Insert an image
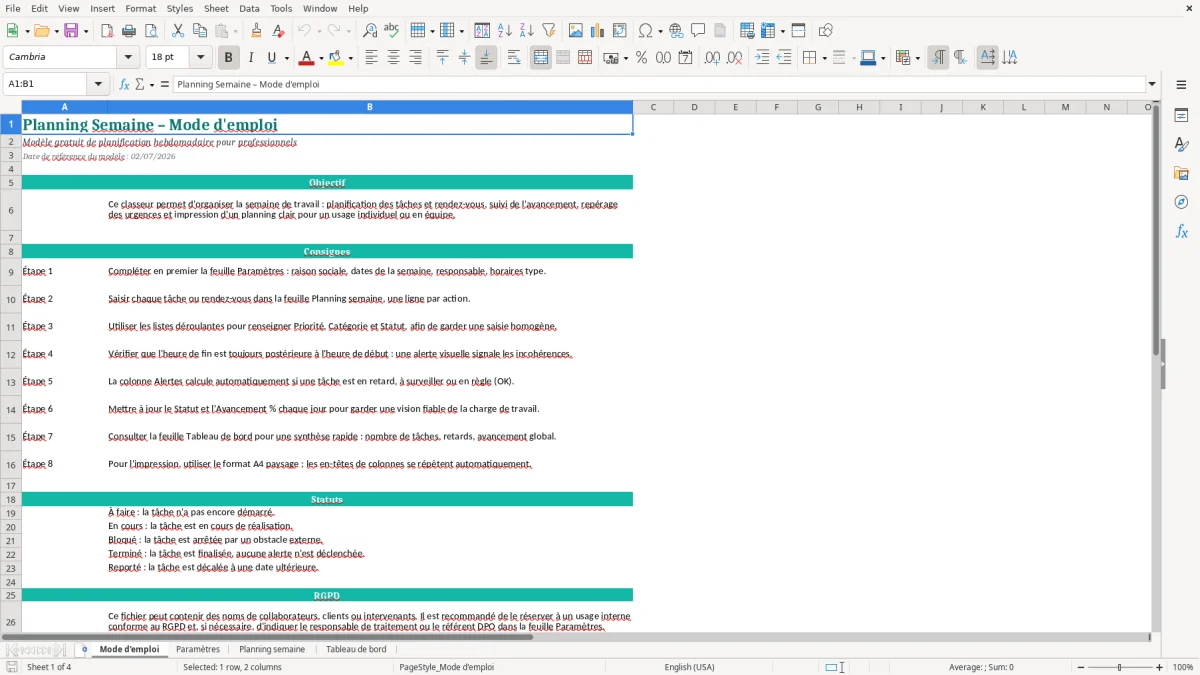The width and height of the screenshot is (1200, 675). tap(575, 30)
